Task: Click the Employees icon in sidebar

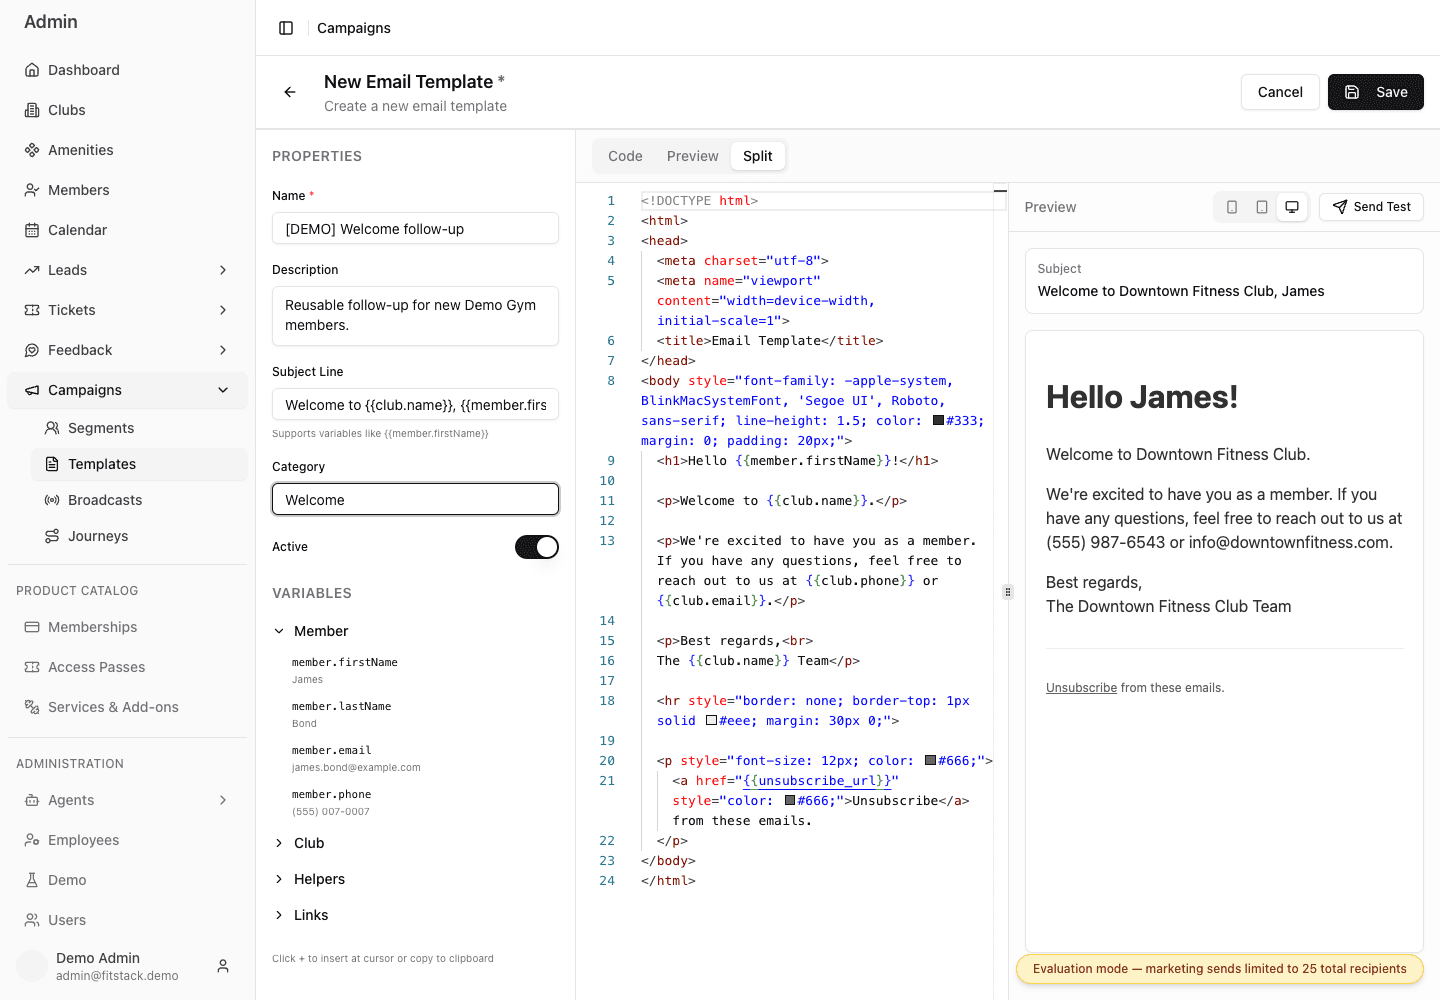Action: (x=32, y=840)
